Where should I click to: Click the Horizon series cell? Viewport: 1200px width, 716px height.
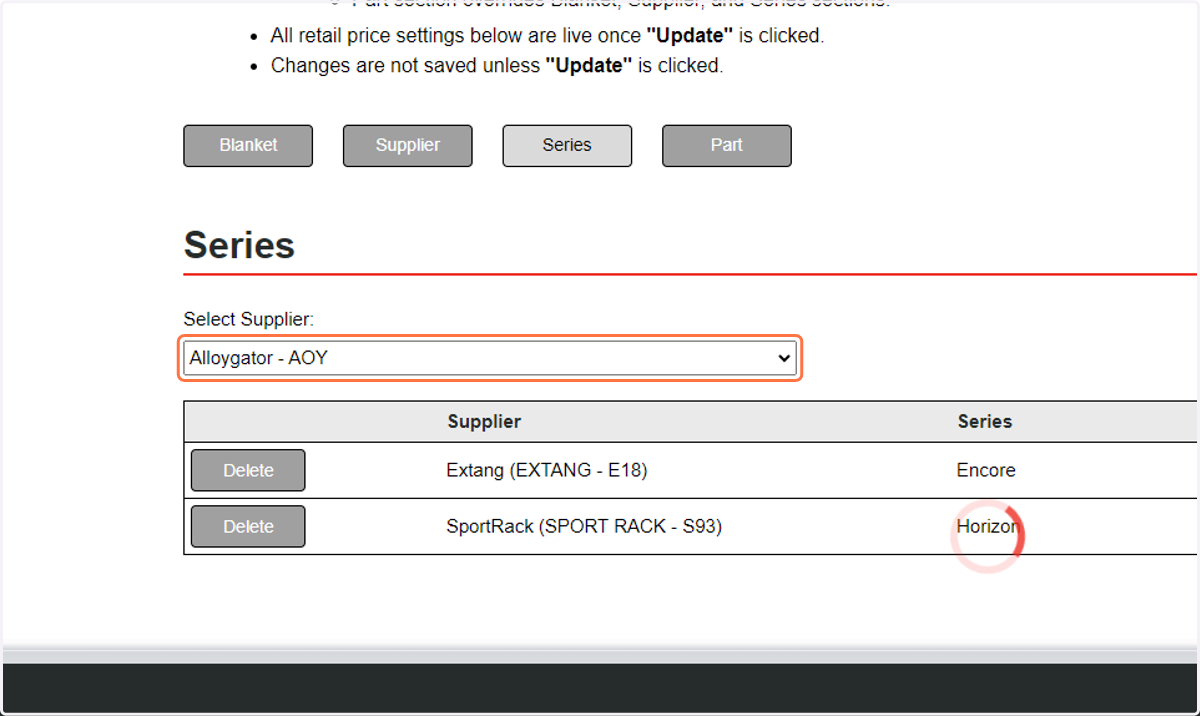(988, 526)
